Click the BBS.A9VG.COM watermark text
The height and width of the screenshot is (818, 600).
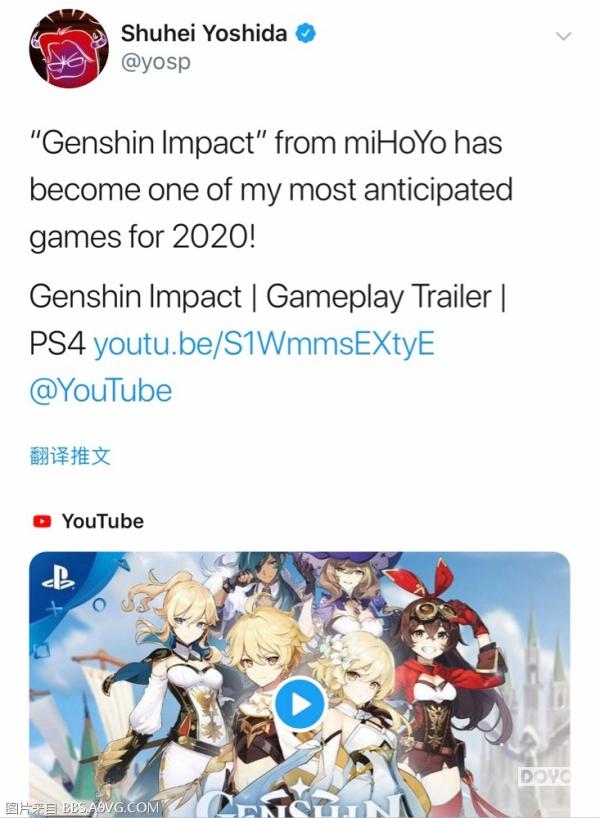point(111,808)
